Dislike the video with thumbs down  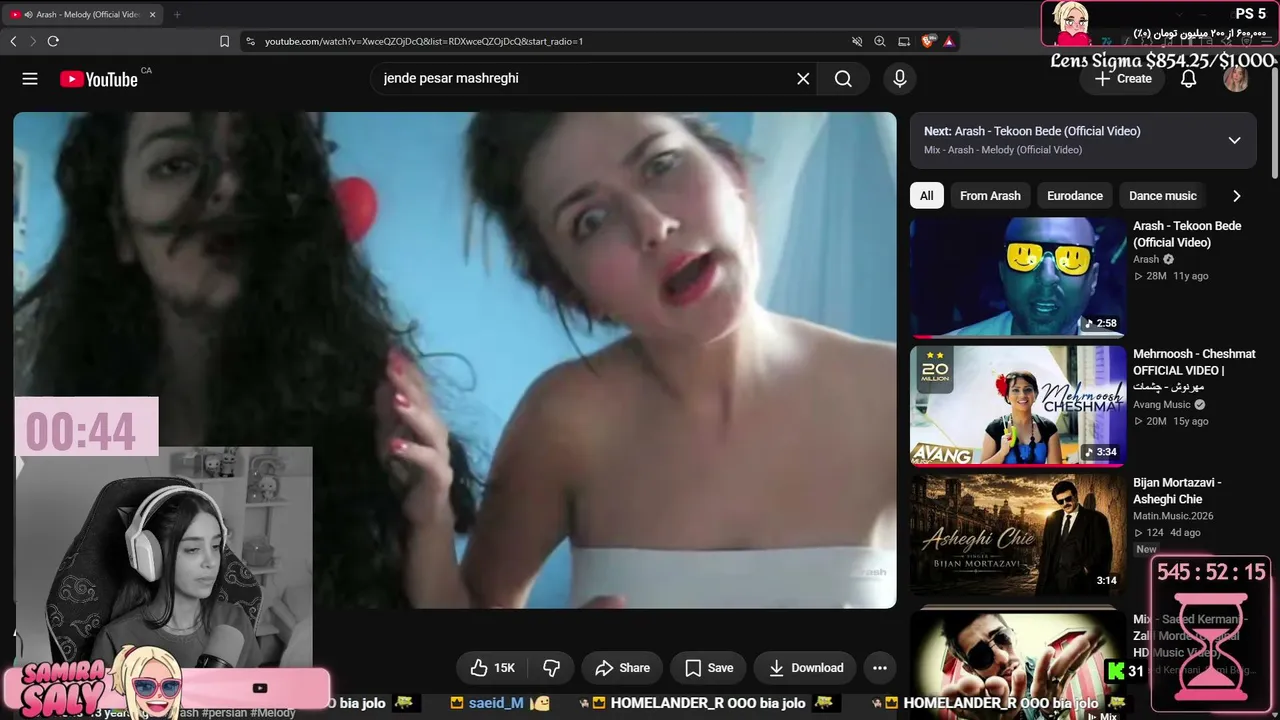[x=551, y=668]
